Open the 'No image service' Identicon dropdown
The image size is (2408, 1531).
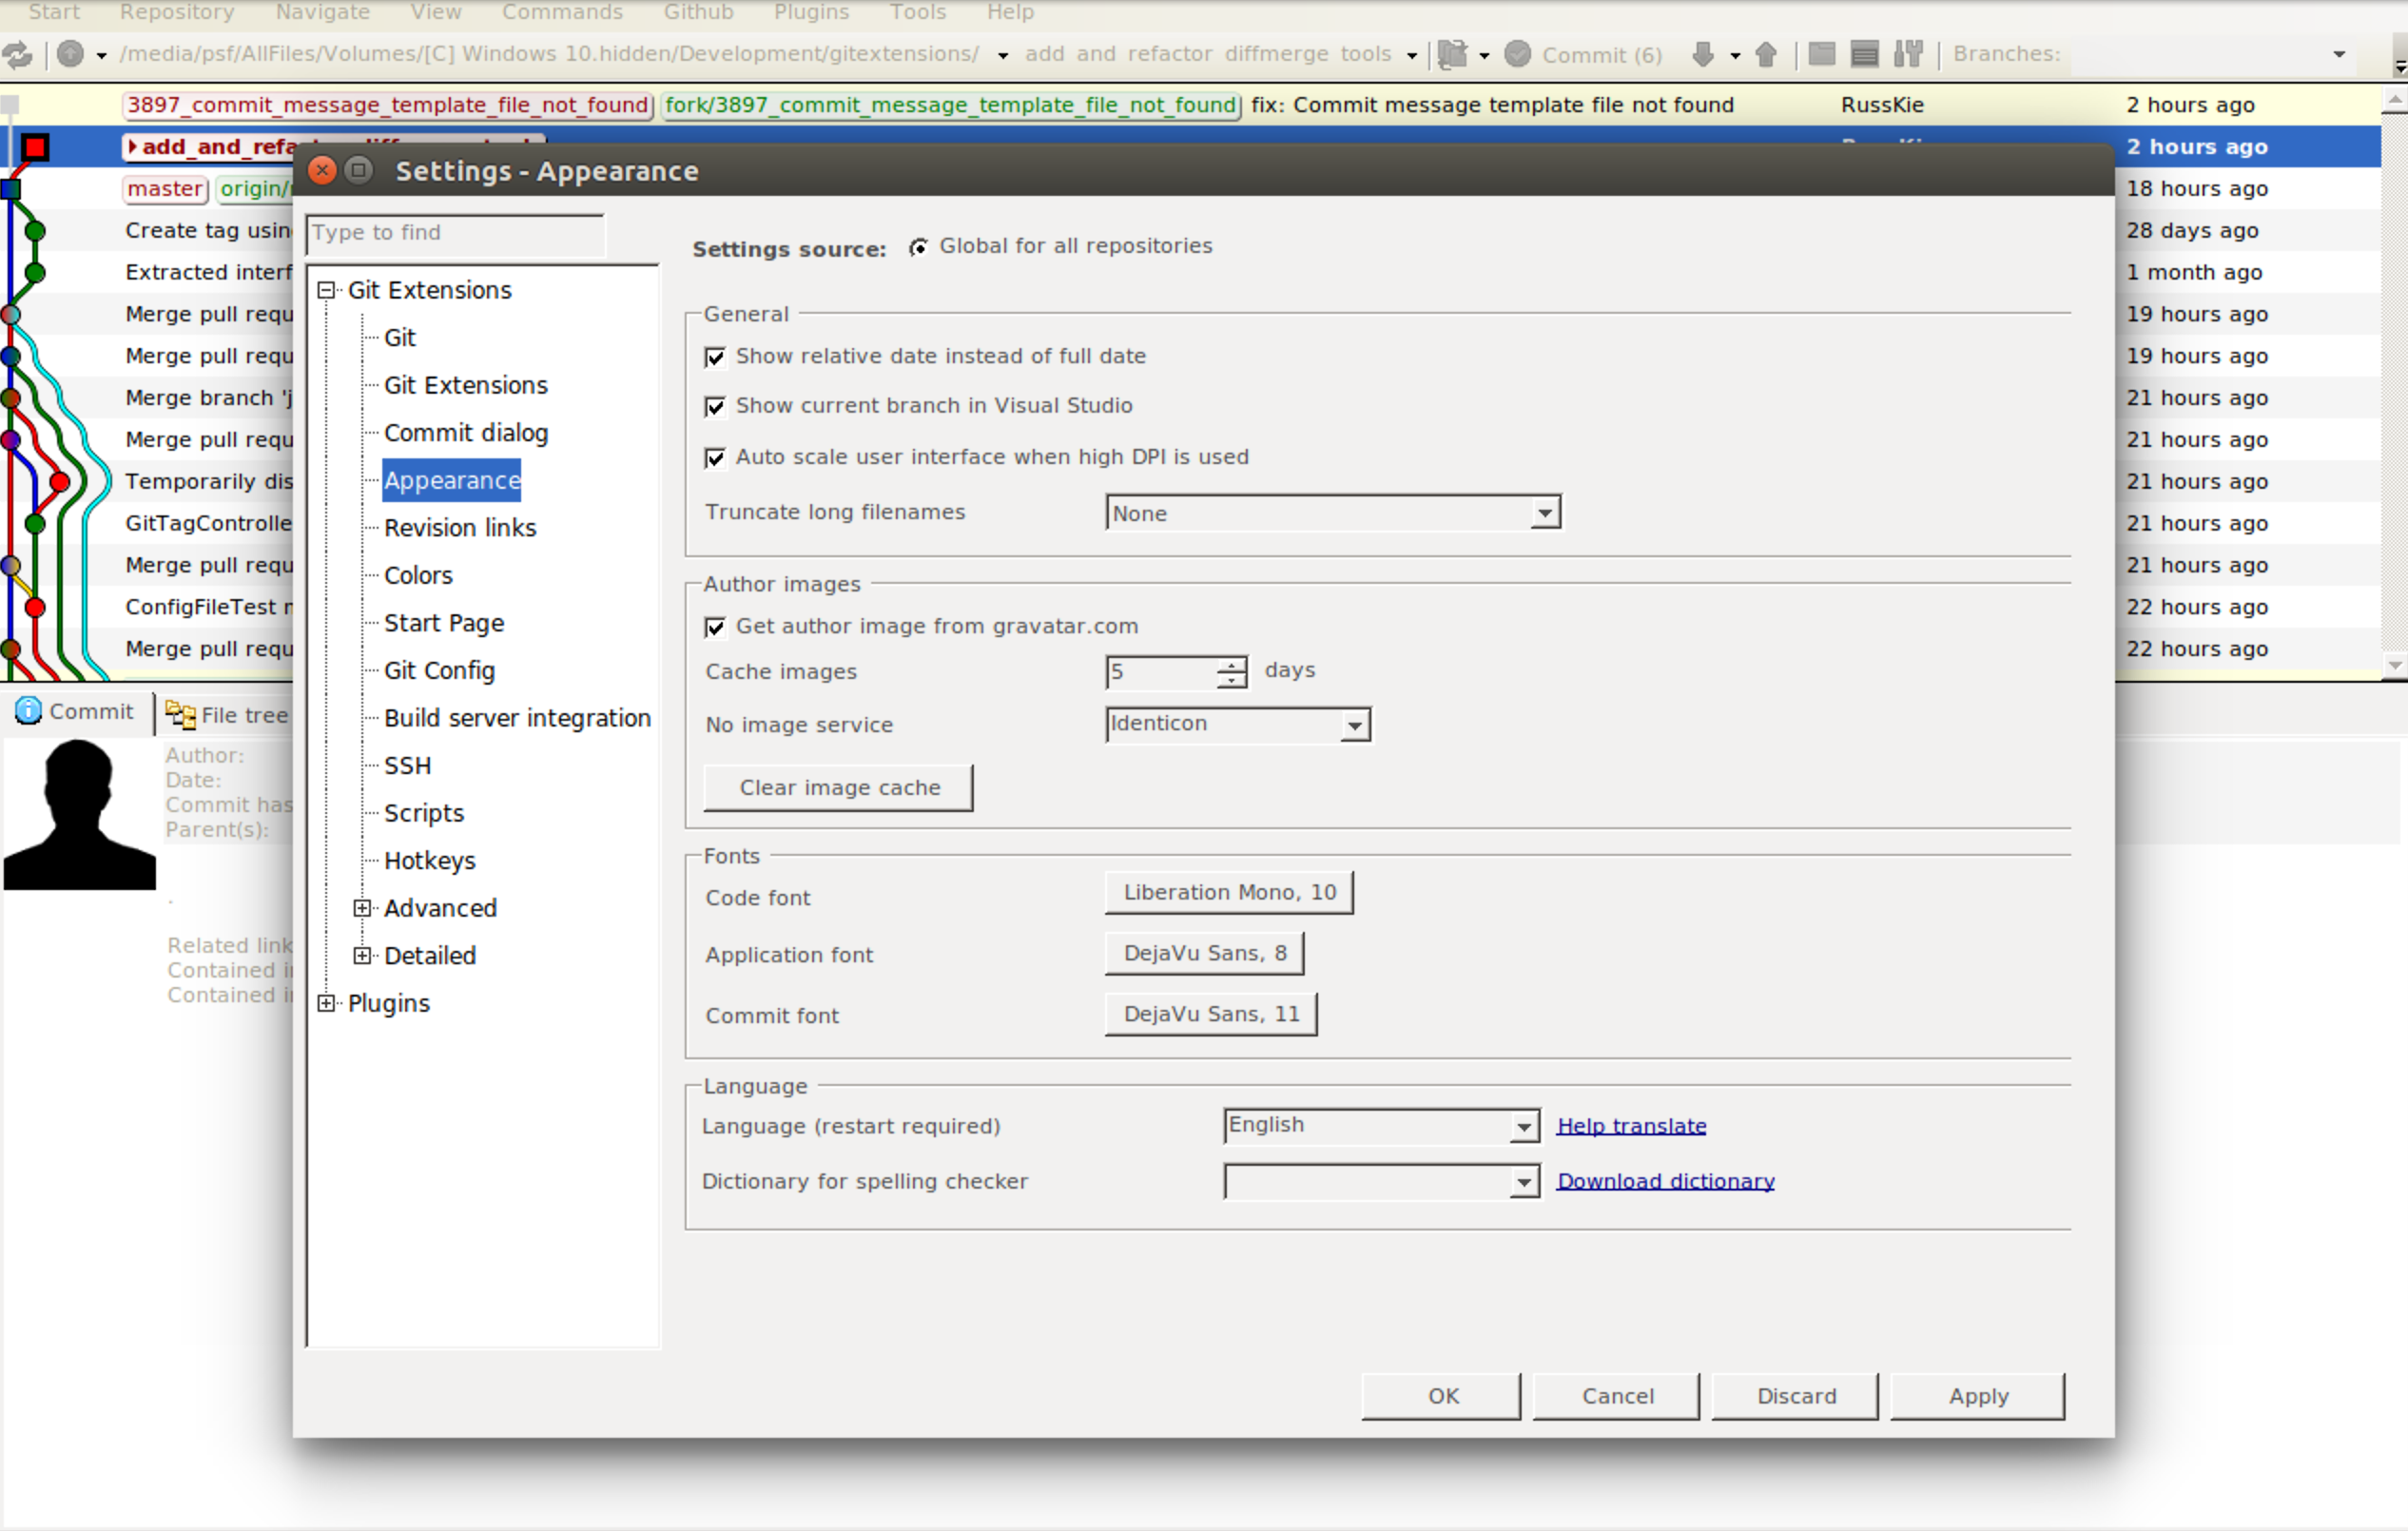1356,725
